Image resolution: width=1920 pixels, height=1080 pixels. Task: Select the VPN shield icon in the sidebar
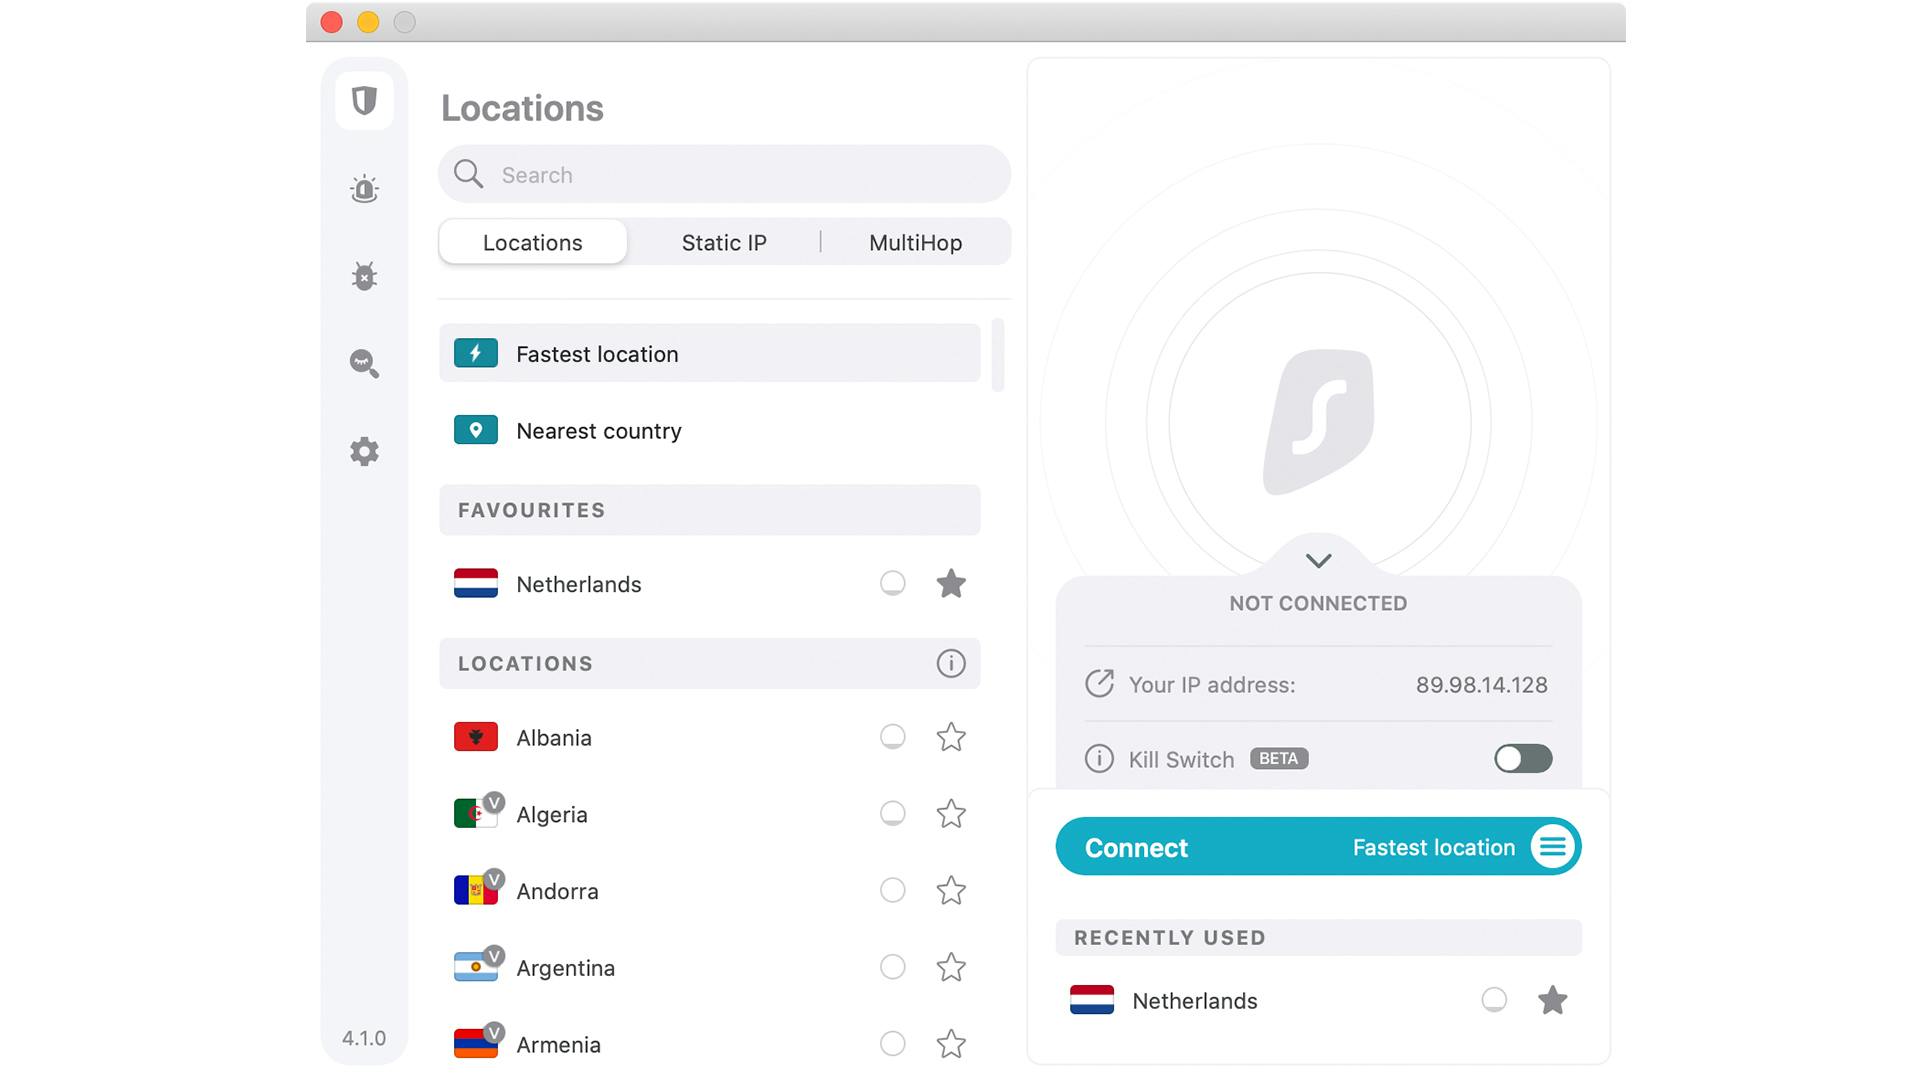click(x=364, y=100)
